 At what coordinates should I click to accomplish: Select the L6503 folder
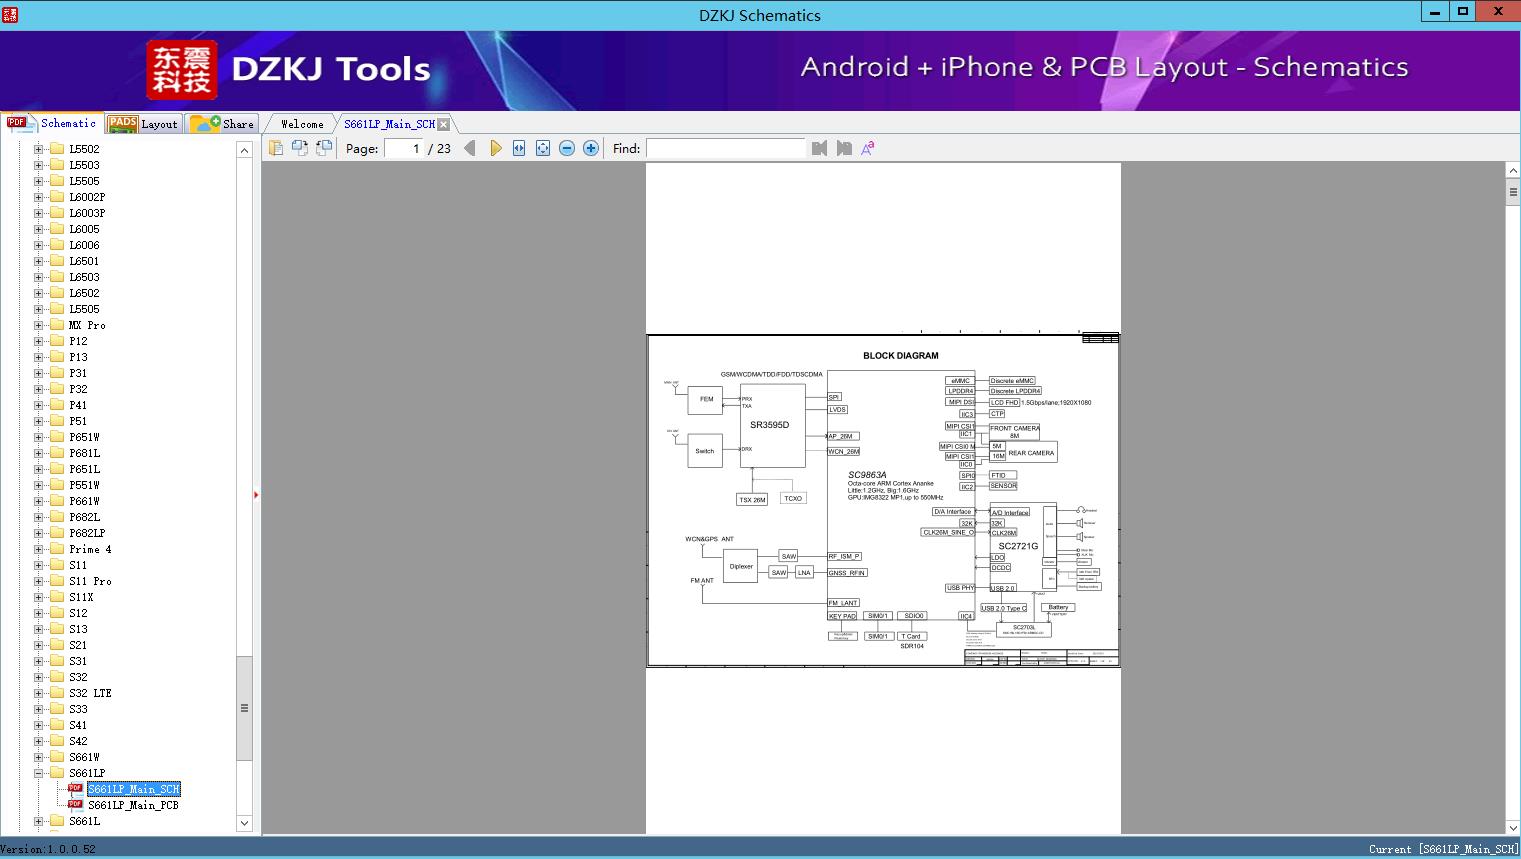84,277
